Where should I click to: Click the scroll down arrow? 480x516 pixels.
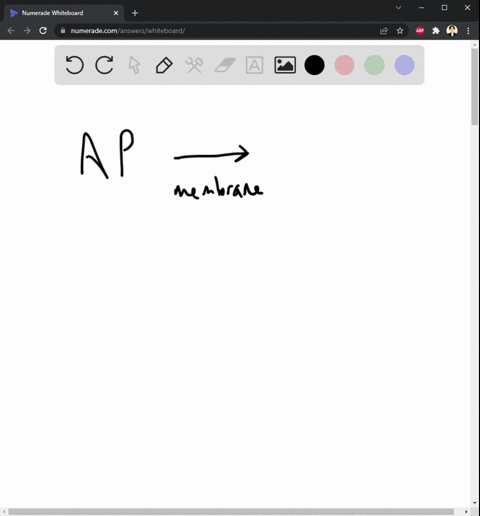(x=475, y=503)
